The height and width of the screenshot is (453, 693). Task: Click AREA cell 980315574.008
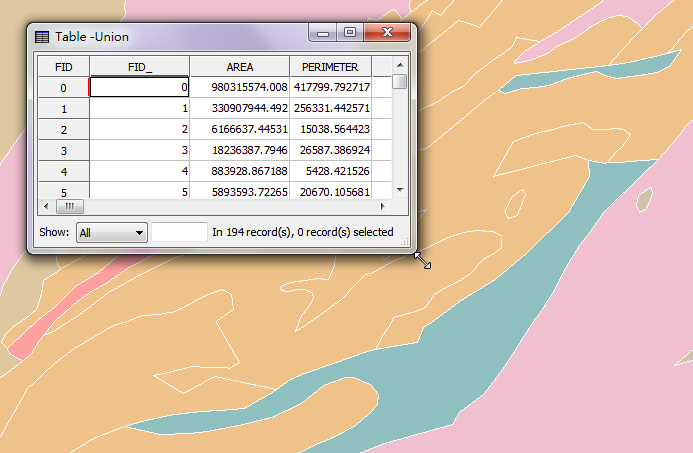click(x=240, y=87)
